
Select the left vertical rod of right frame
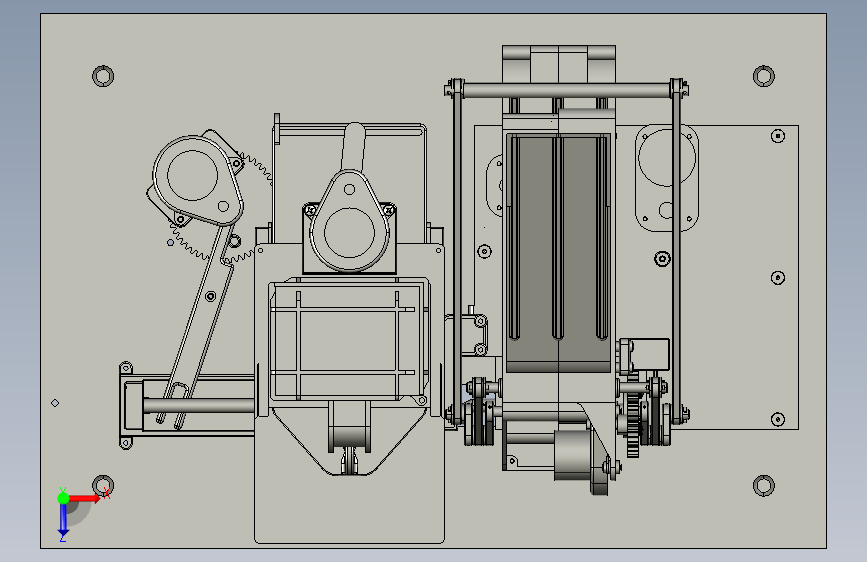click(x=457, y=253)
